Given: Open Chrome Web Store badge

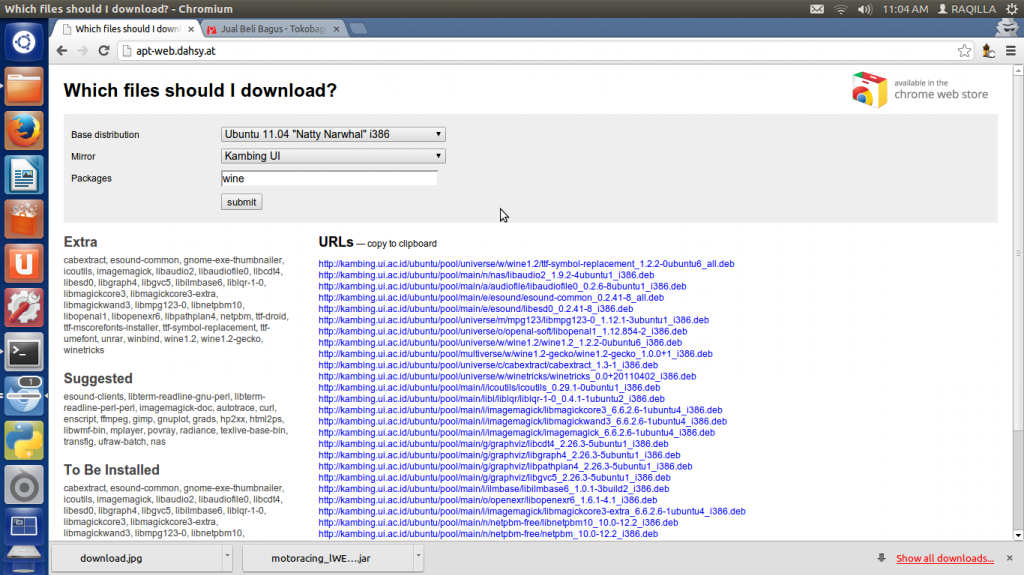Looking at the screenshot, I should (920, 90).
